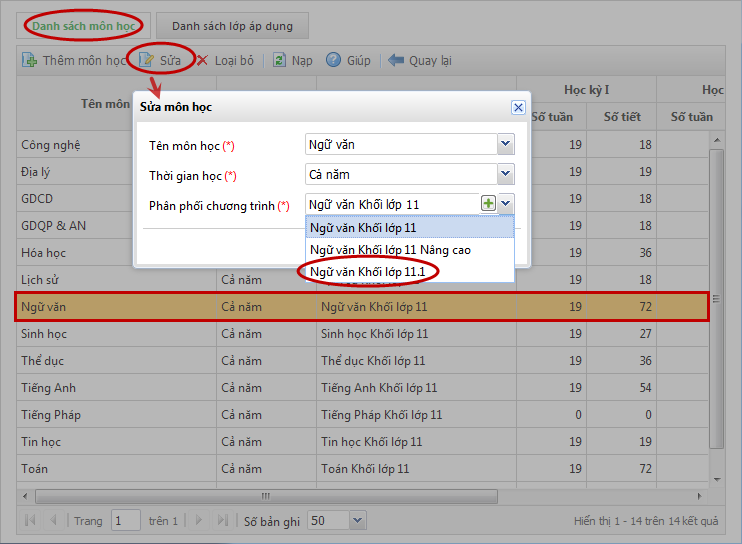Choose Ngữ văn Khối lớp 11 Nâng cao
This screenshot has width=742, height=544.
(x=410, y=250)
